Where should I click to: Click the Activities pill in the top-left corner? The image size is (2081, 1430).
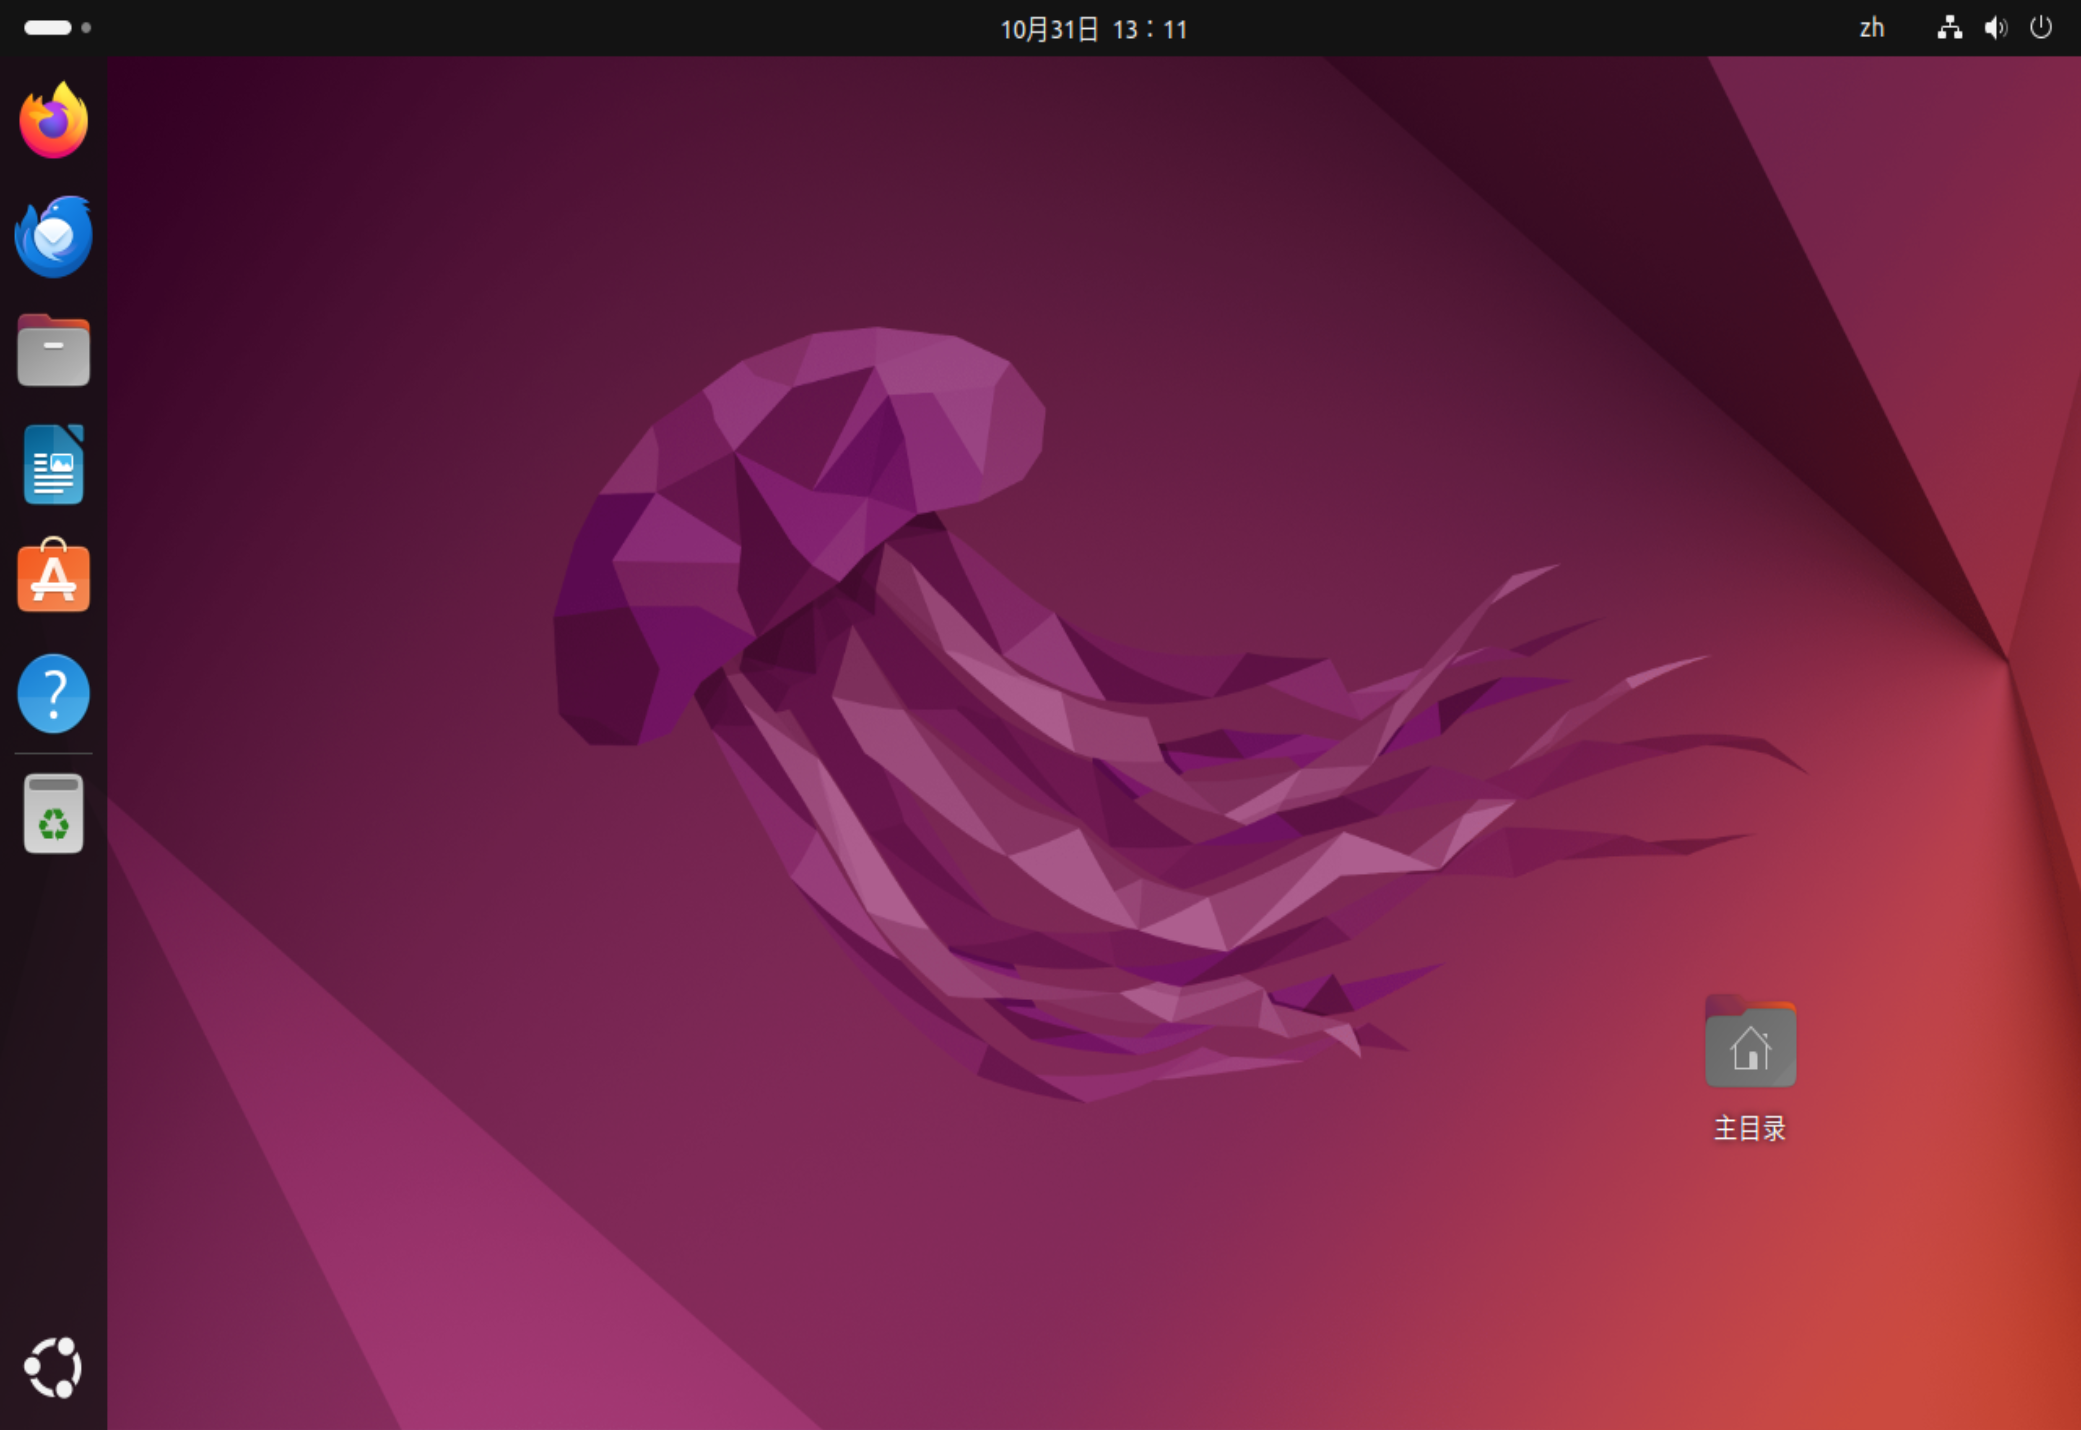tap(48, 28)
